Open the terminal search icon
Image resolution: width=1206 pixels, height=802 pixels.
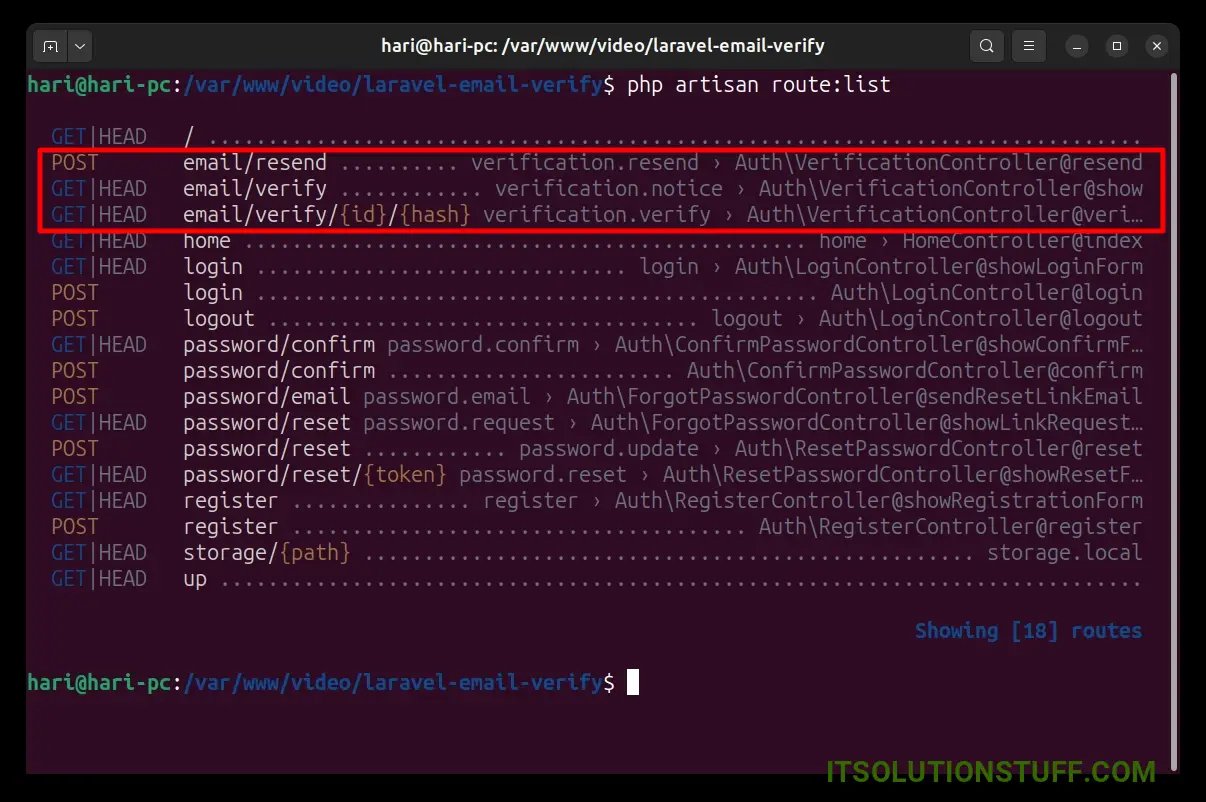(987, 46)
